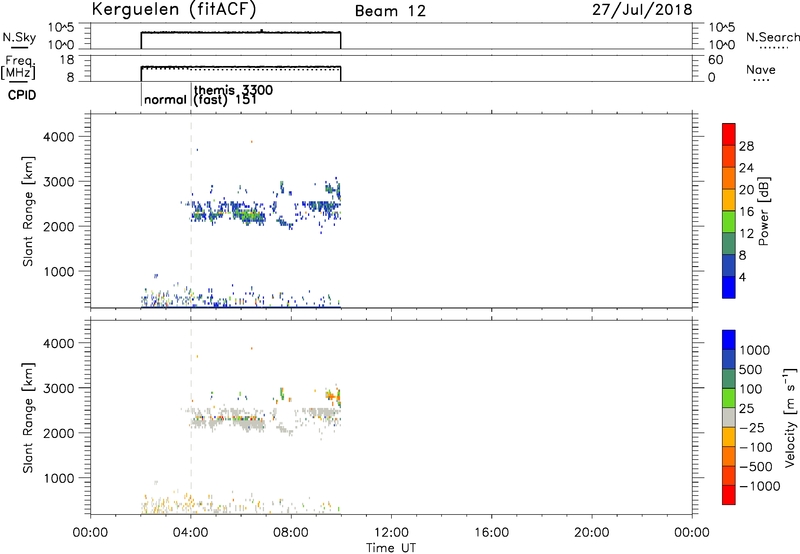Click the 'Power [dB]' colorbar title
The width and height of the screenshot is (800, 554).
point(763,211)
